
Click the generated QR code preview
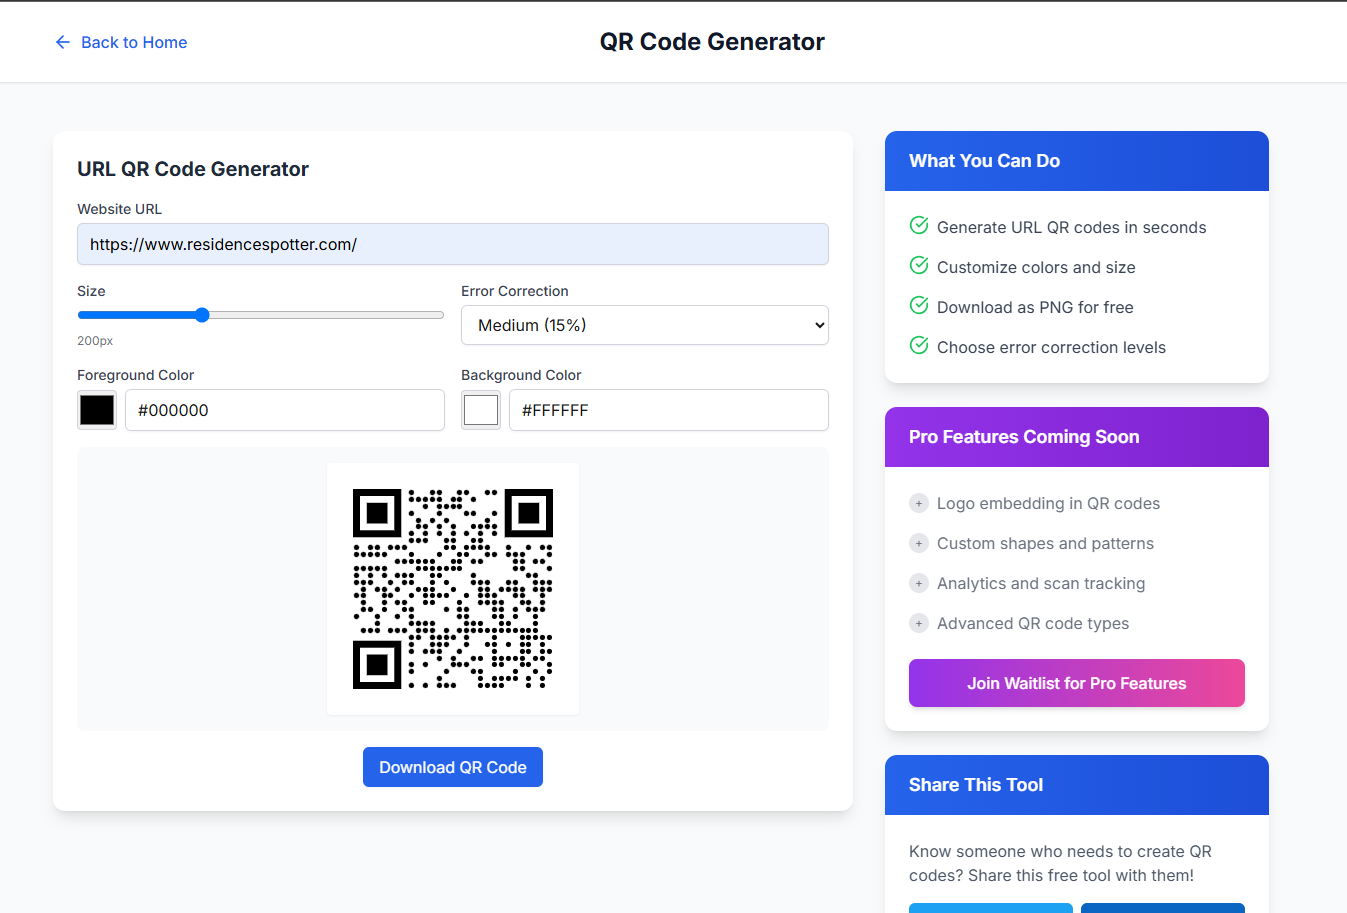452,588
